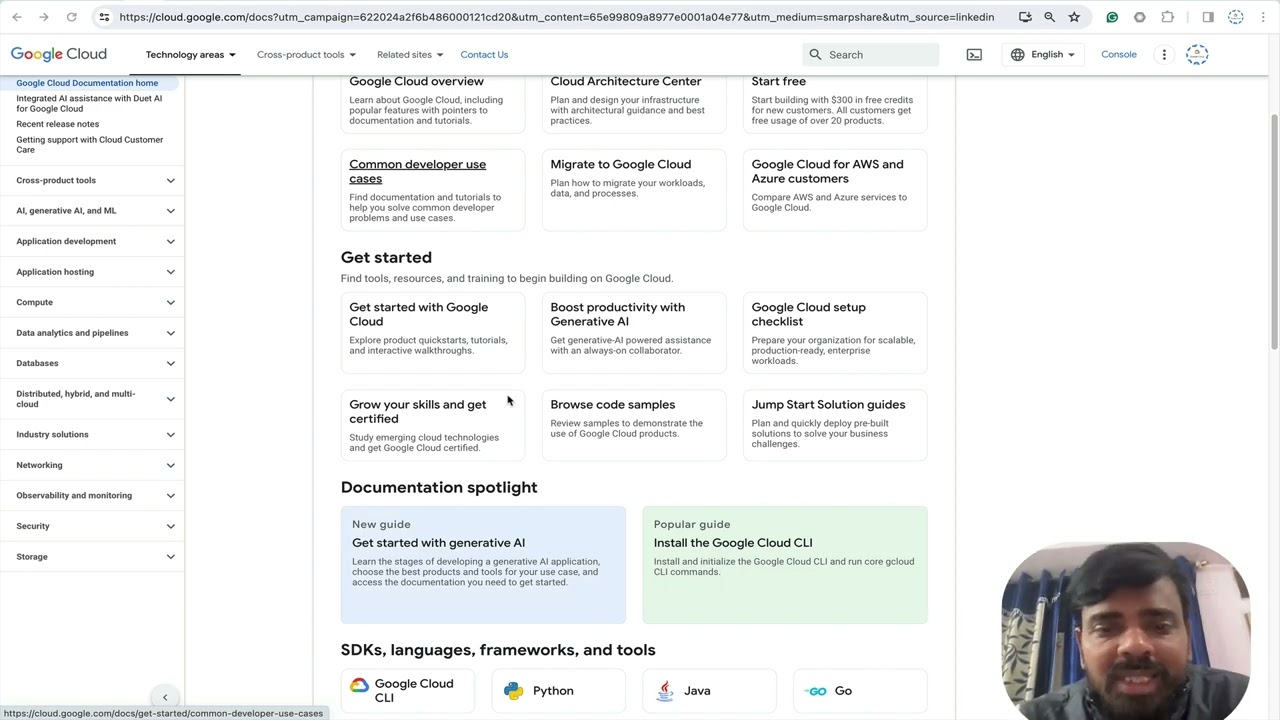Open Recent release notes in sidebar
This screenshot has width=1280, height=720.
(58, 124)
